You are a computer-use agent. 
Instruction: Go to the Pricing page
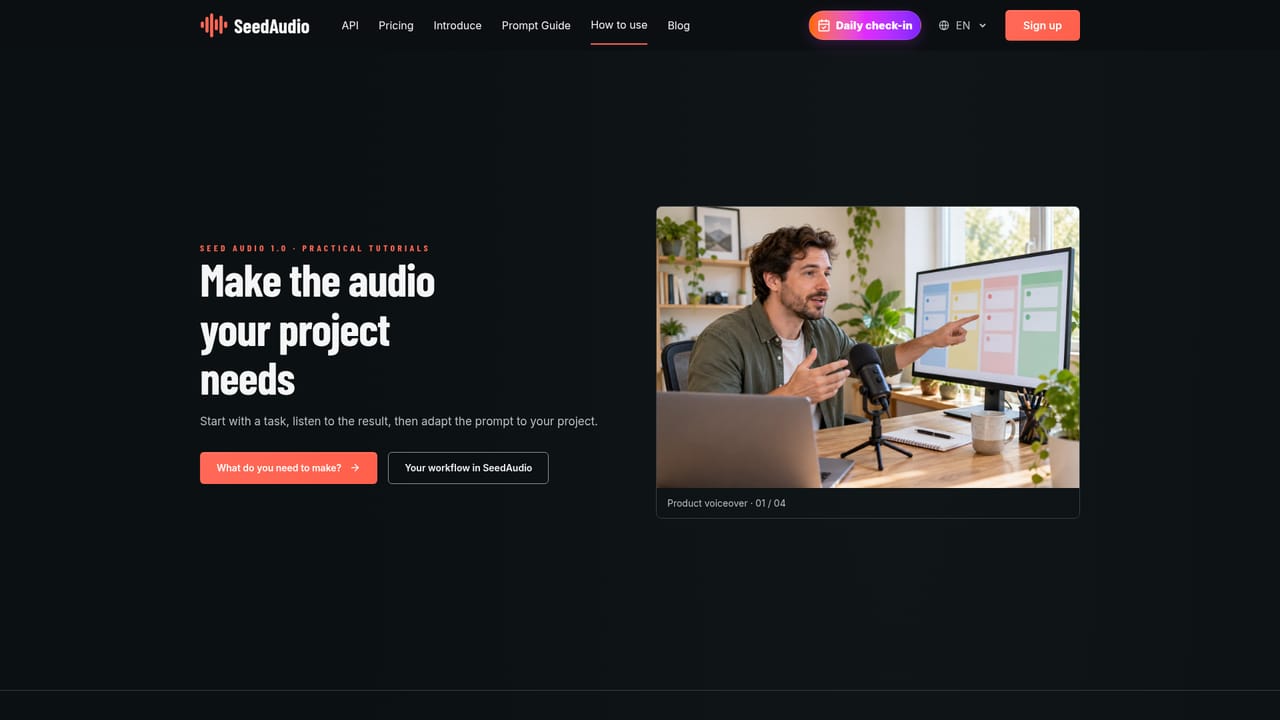tap(396, 25)
